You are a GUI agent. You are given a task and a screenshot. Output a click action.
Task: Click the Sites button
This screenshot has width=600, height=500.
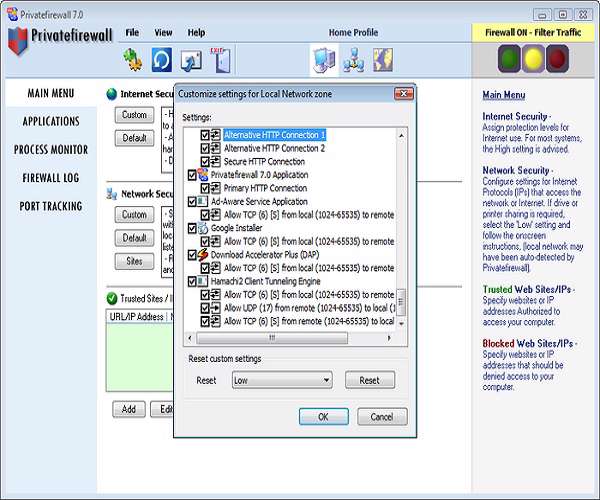134,261
